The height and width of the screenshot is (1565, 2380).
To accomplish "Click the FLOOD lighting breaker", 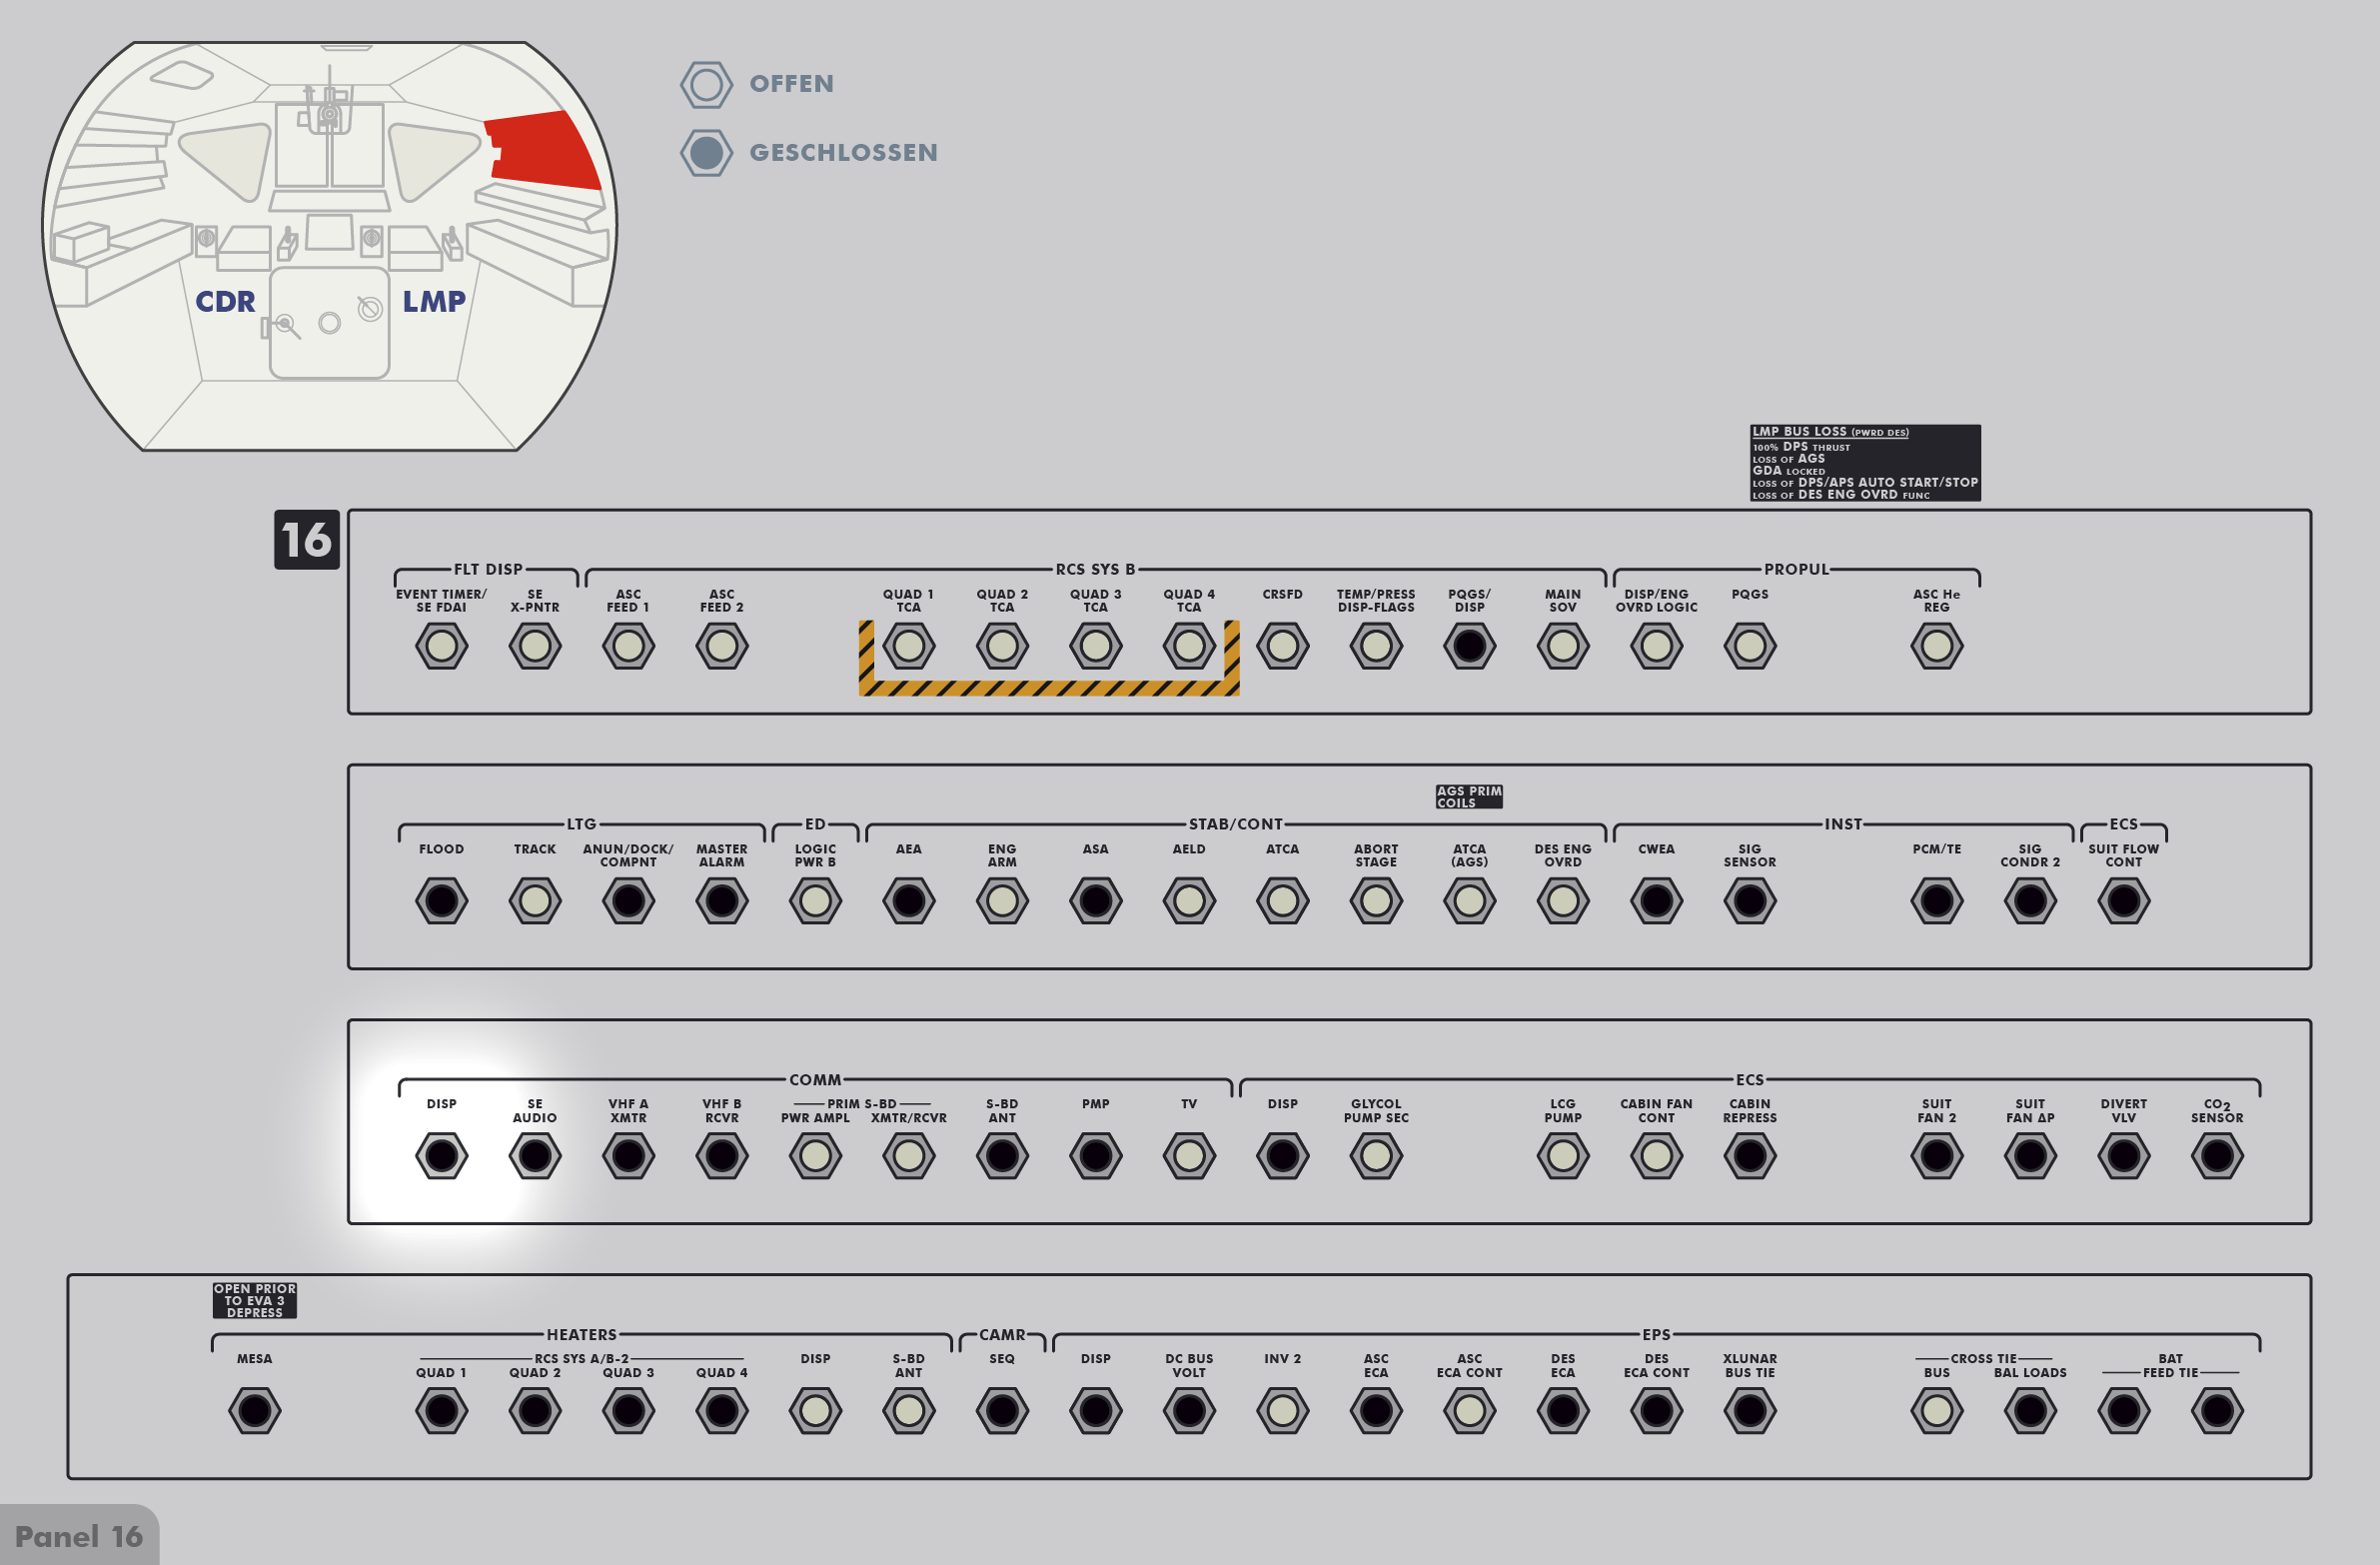I will tap(441, 901).
